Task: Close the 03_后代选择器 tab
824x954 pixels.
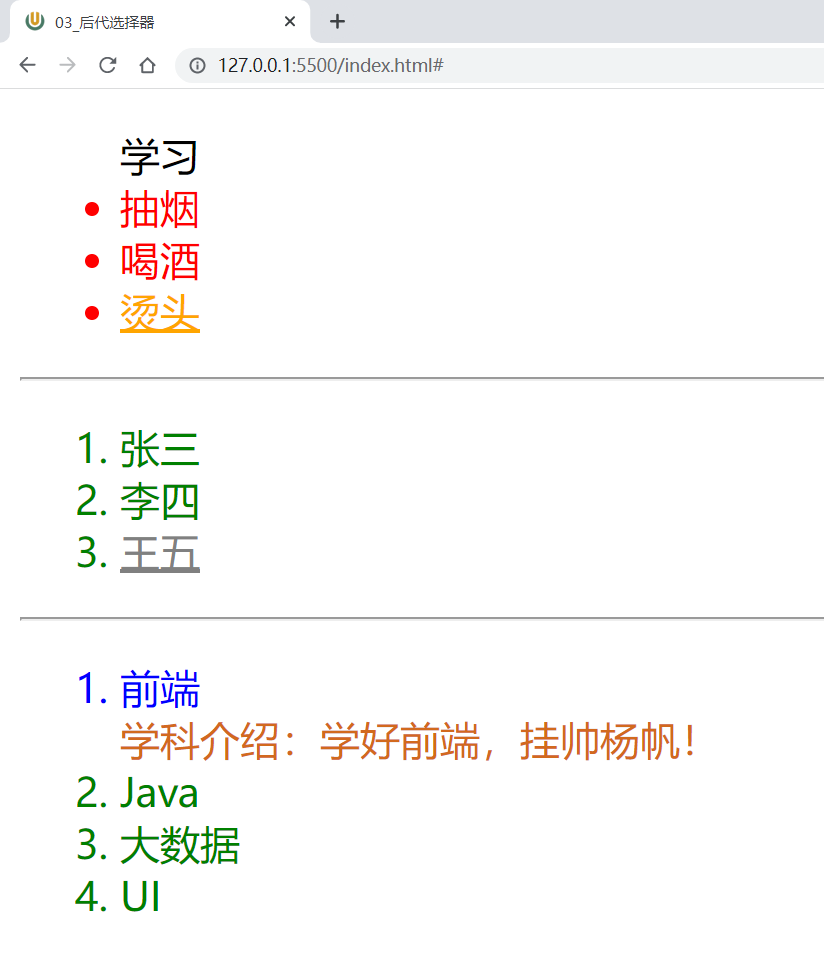Action: coord(290,22)
